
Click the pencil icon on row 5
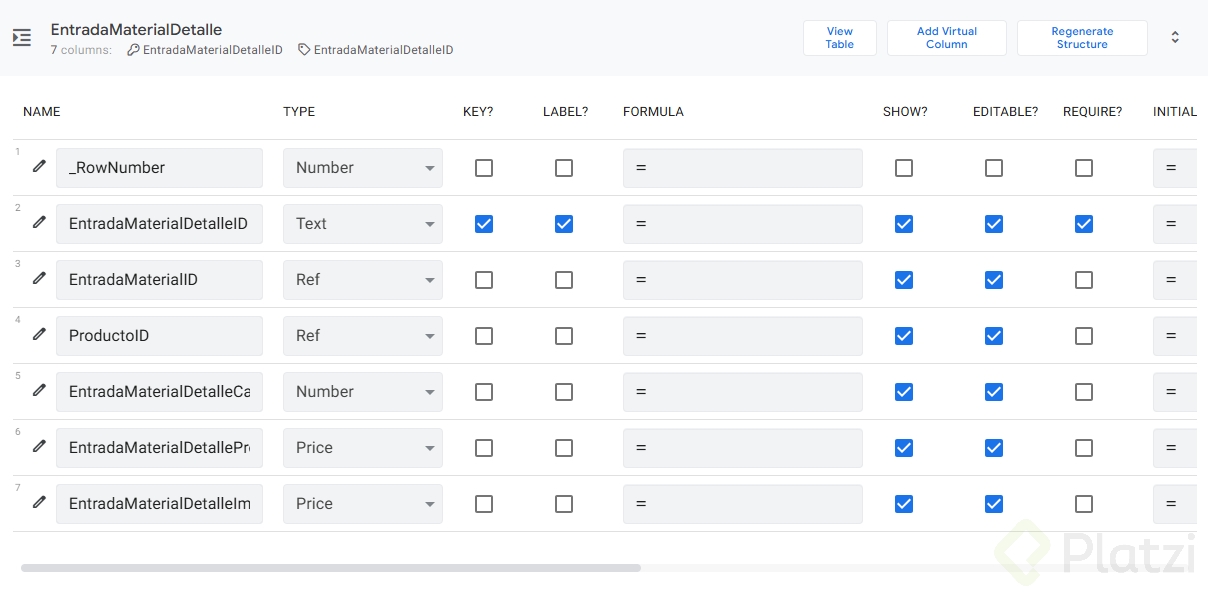39,391
